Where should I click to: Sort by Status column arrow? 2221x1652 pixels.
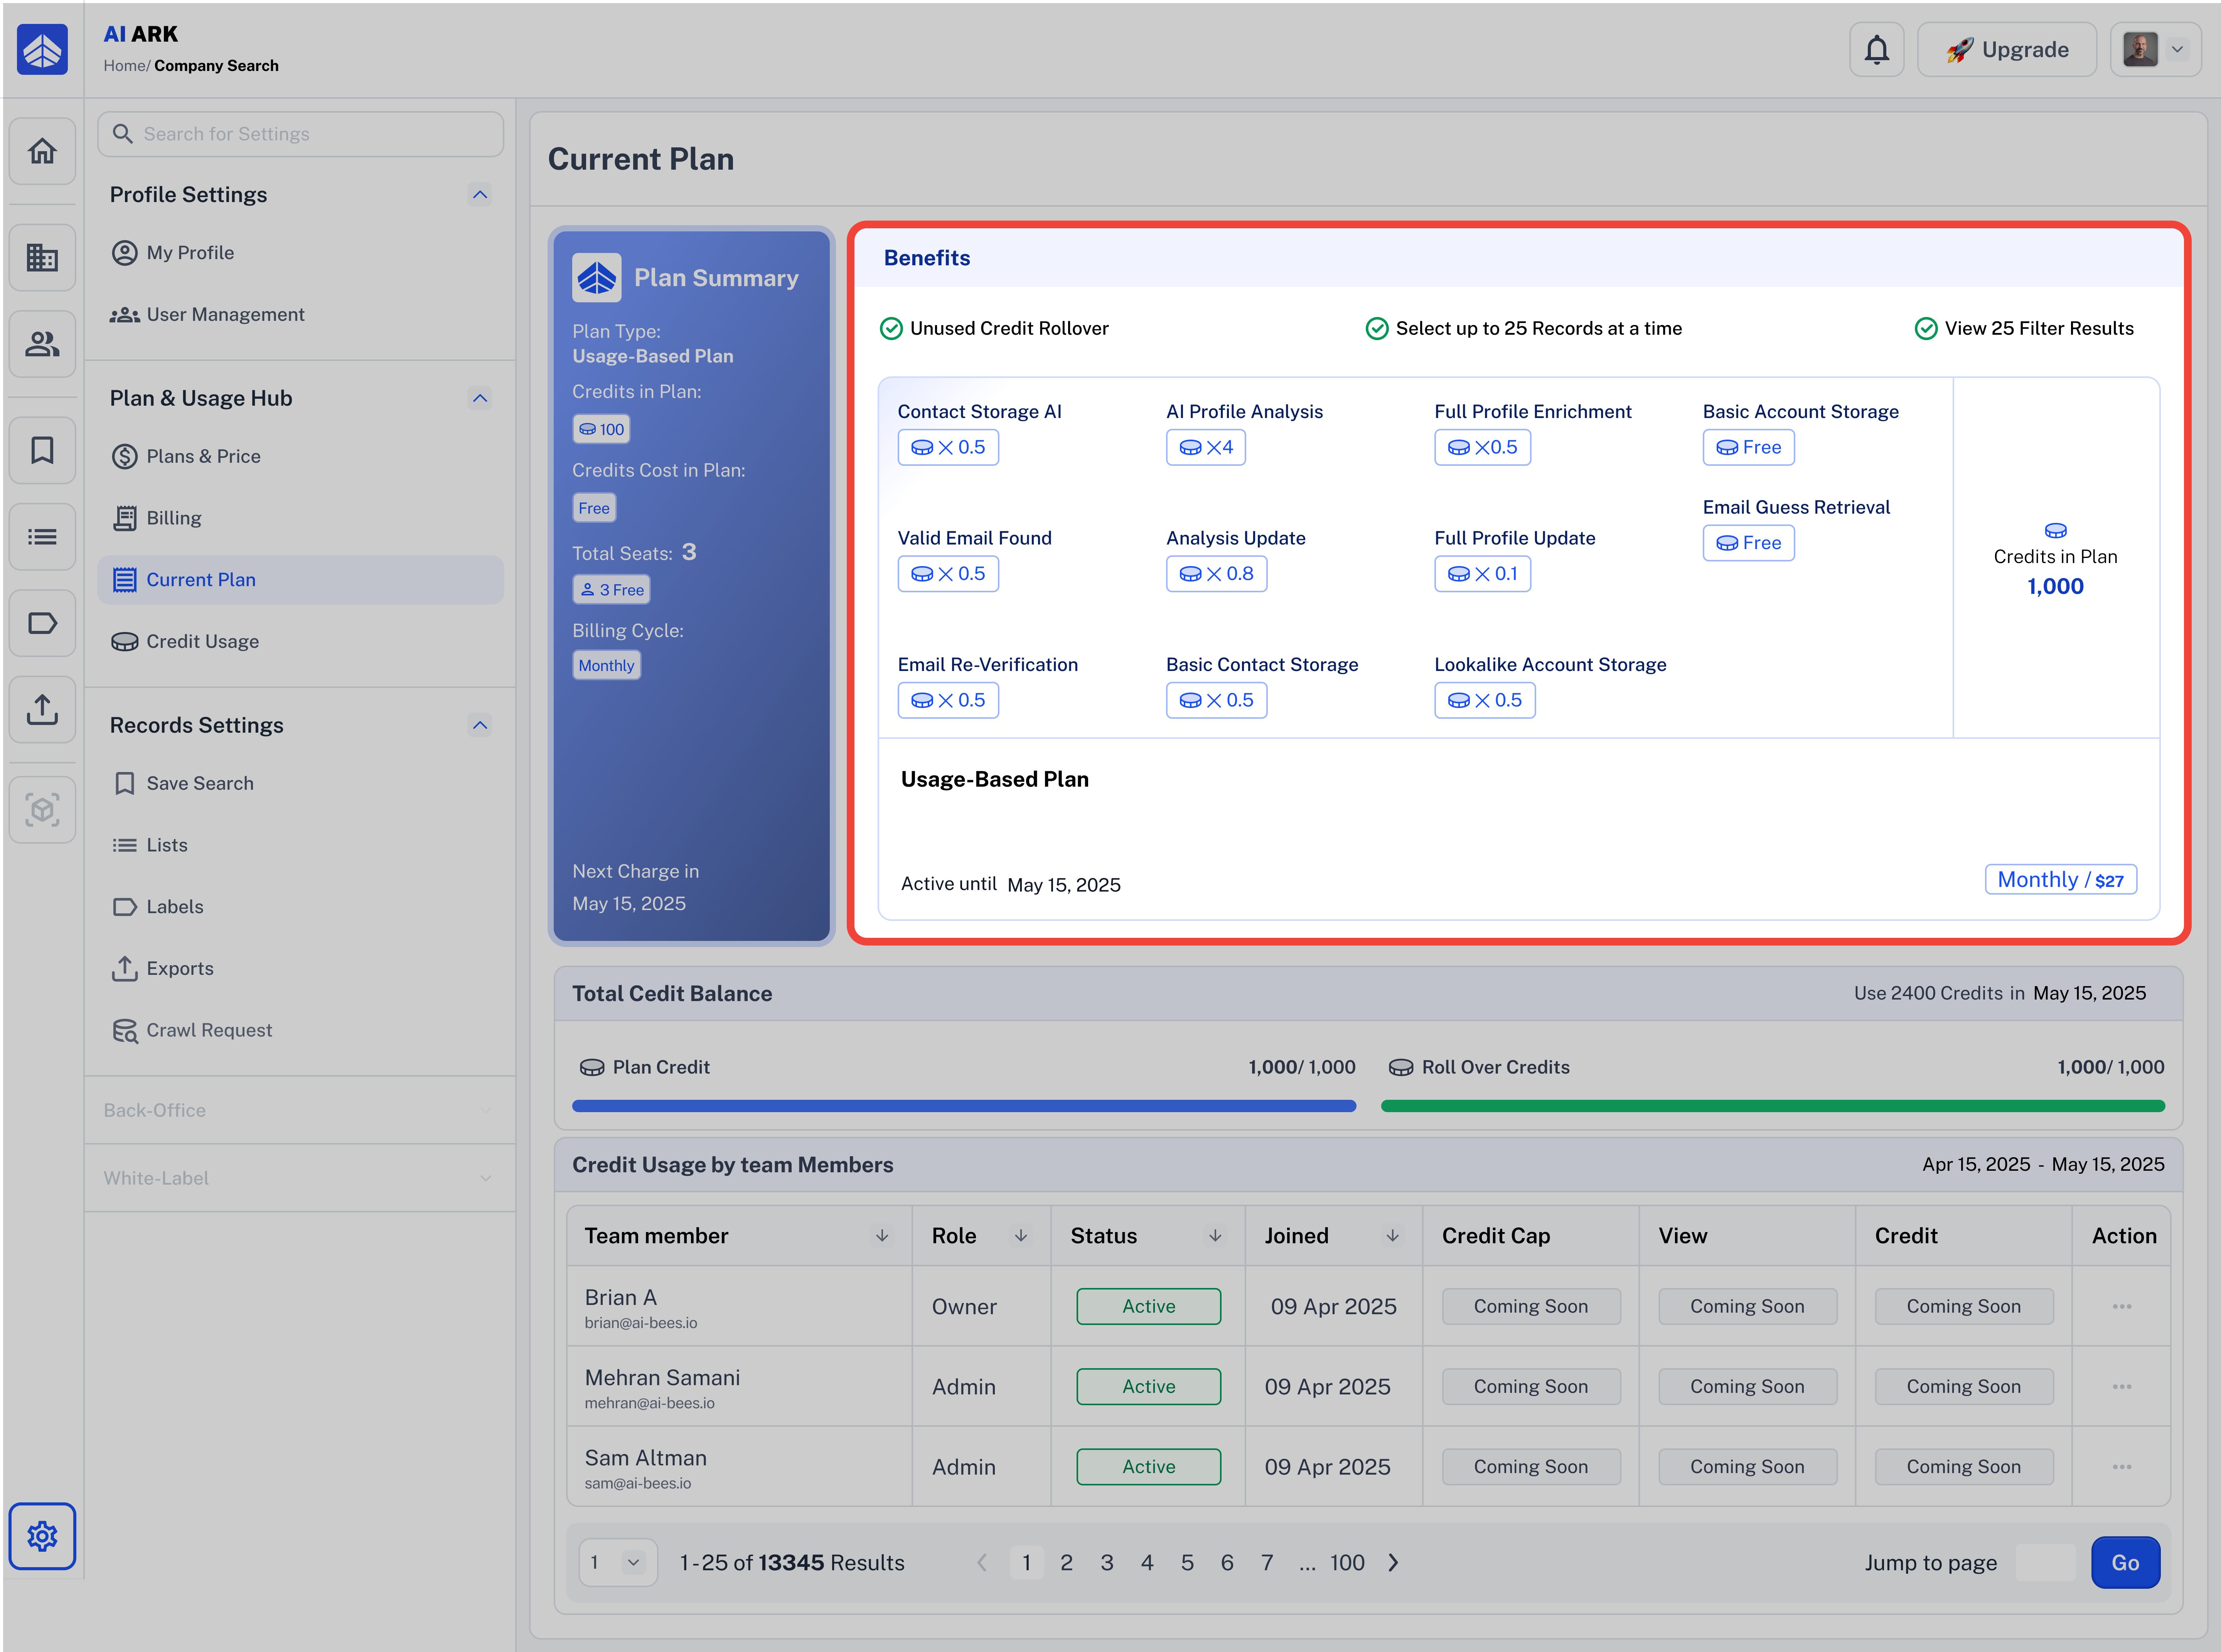(1215, 1236)
